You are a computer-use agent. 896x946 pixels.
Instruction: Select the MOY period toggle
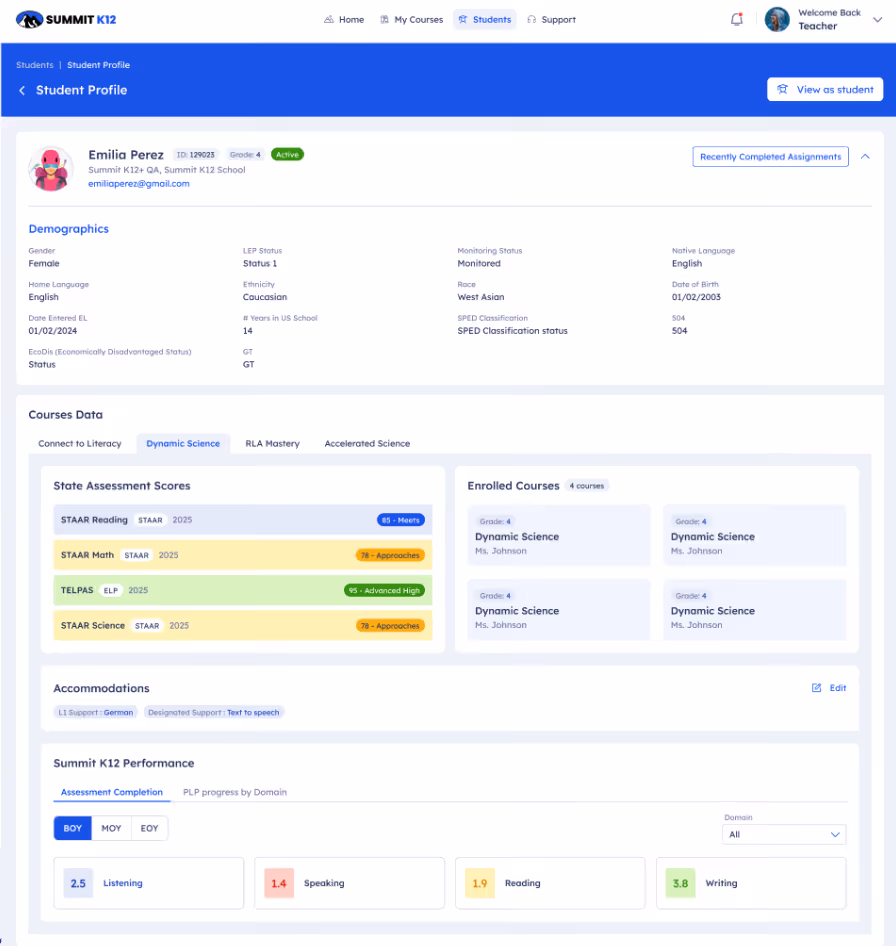point(111,828)
